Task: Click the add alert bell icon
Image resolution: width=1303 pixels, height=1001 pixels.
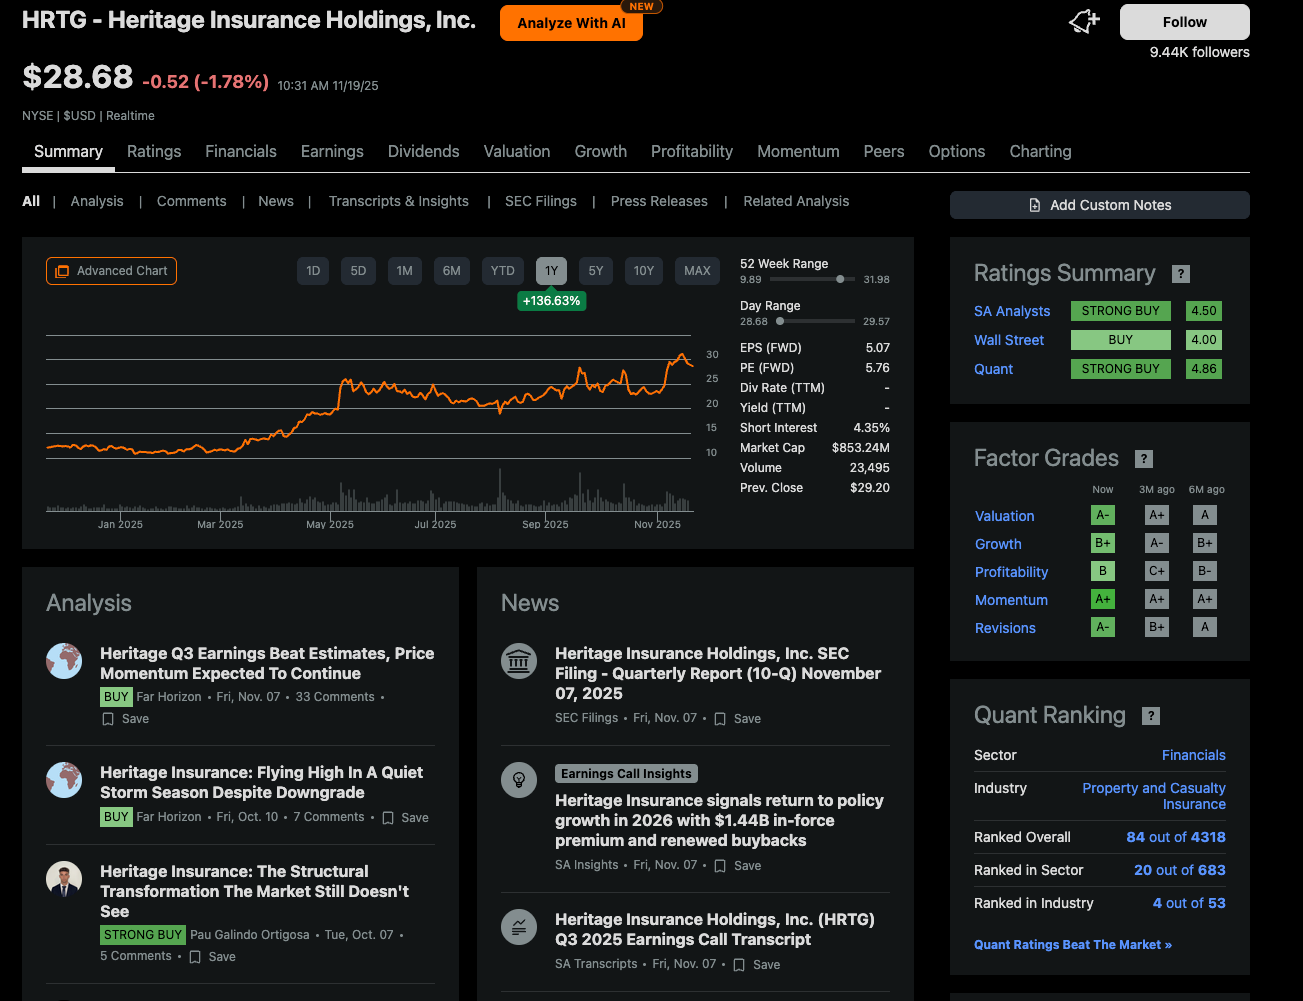Action: tap(1085, 22)
